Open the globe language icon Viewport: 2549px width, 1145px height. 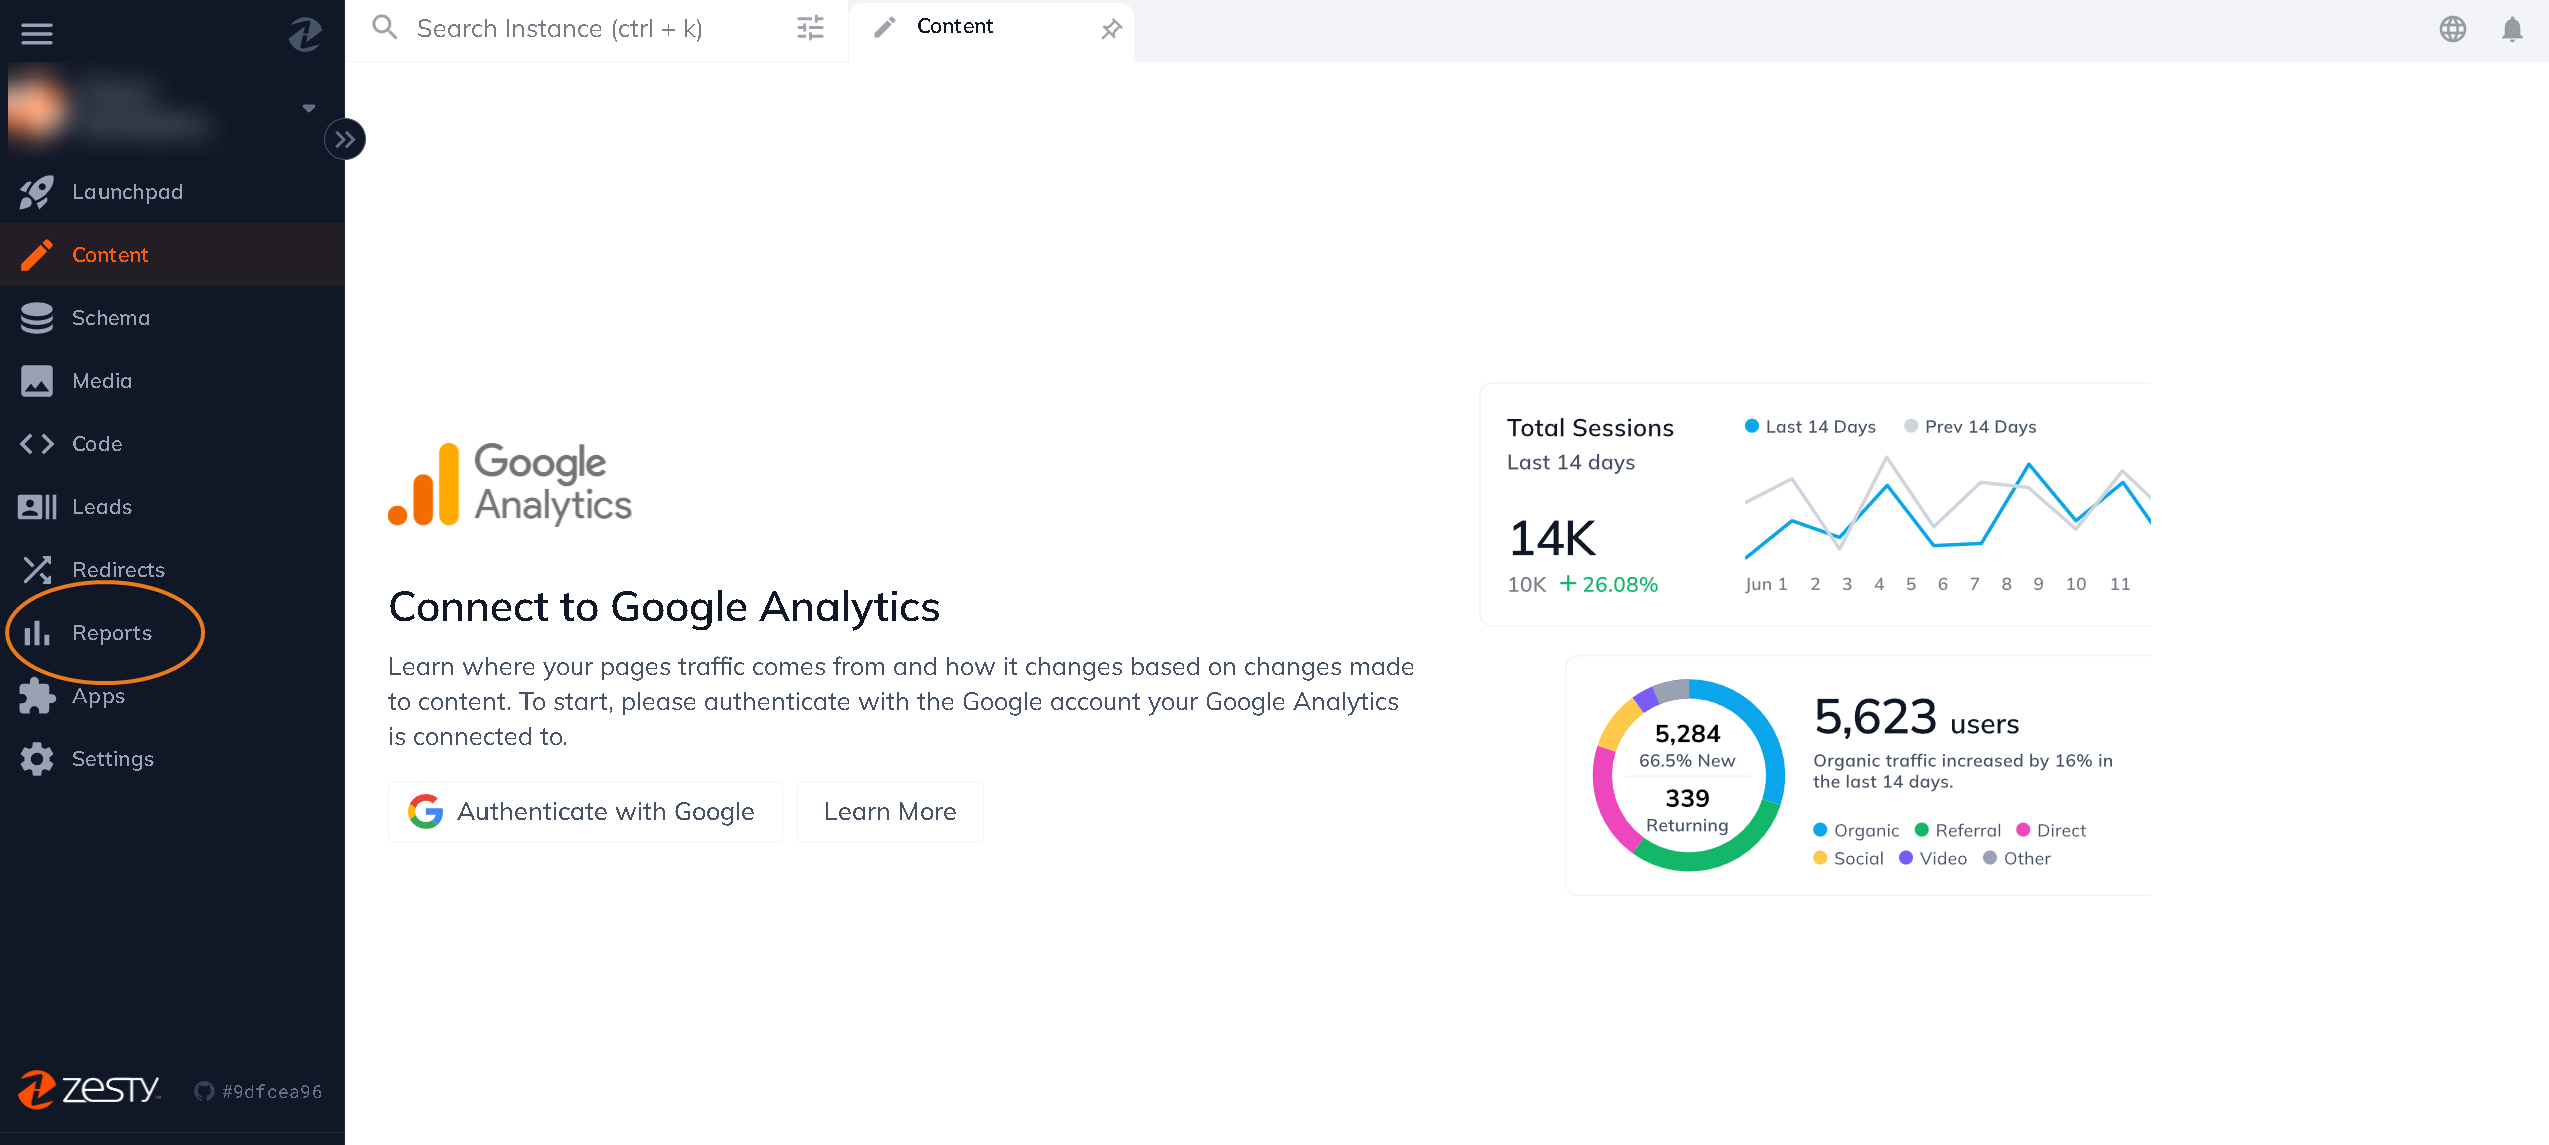[x=2452, y=29]
